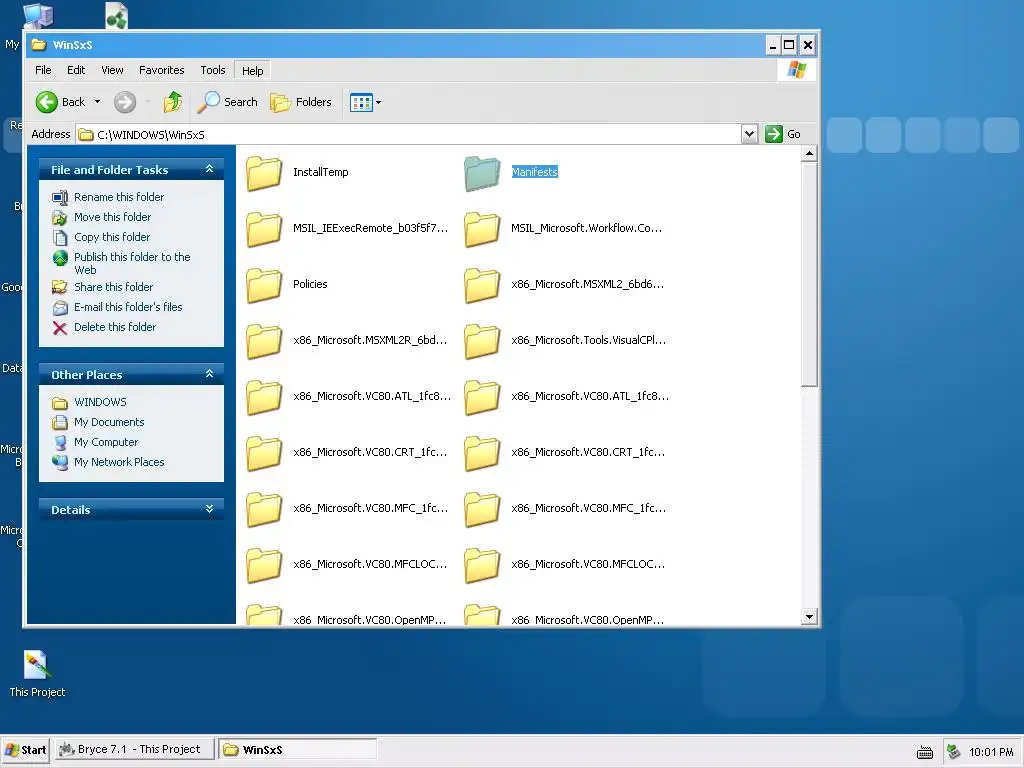Click the Start button
The width and height of the screenshot is (1024, 768).
25,750
